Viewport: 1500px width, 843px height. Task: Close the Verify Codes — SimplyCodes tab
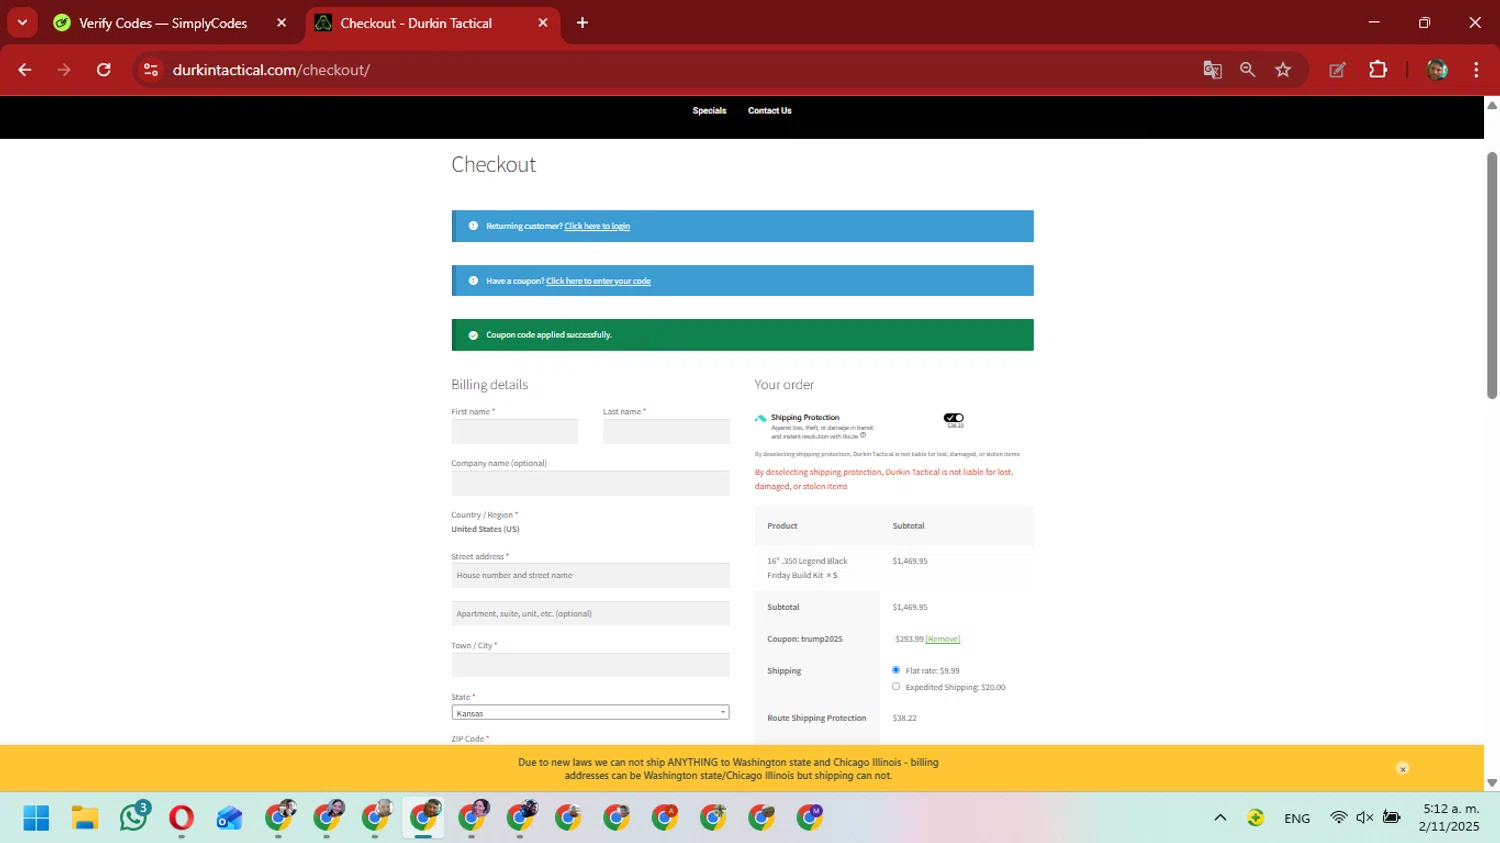point(281,23)
